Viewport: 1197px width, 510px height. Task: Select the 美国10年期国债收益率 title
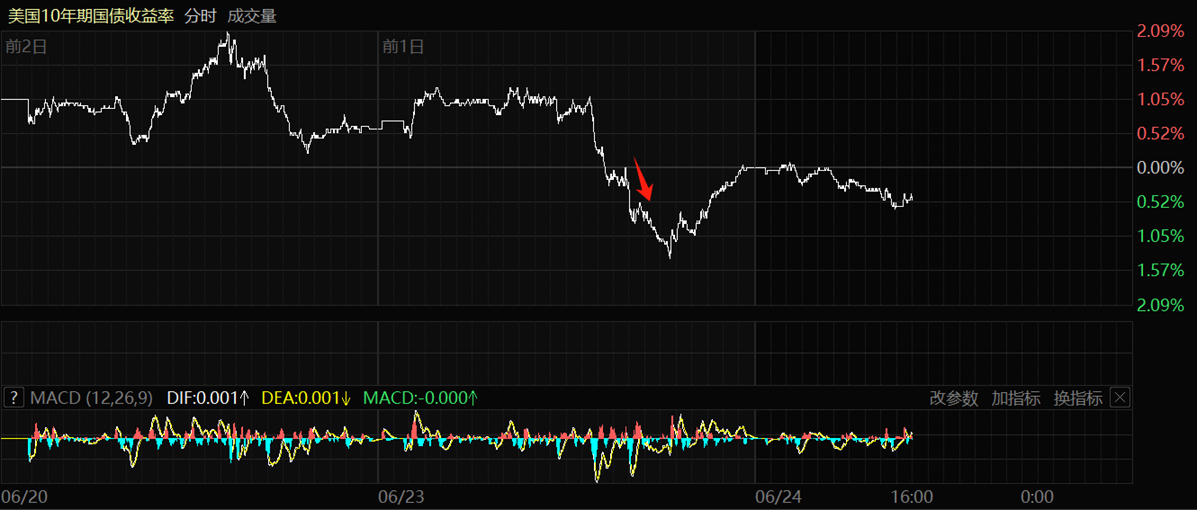(x=91, y=16)
